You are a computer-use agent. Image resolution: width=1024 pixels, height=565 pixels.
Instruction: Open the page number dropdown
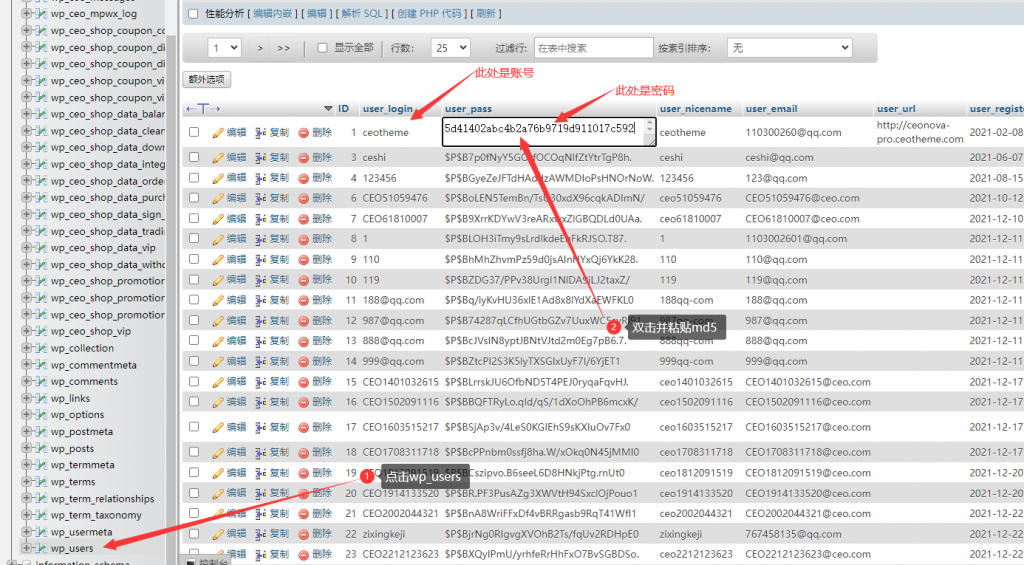(224, 48)
